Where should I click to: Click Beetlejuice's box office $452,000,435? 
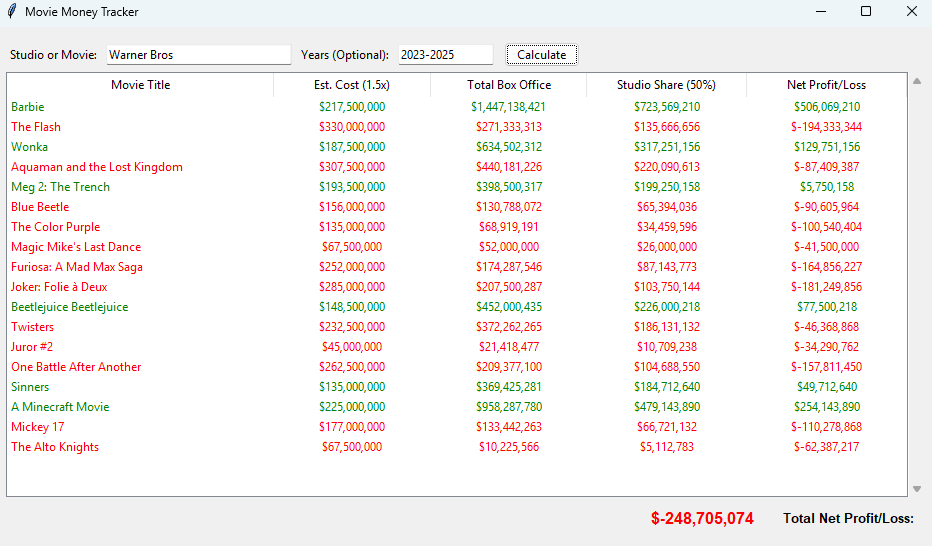[x=509, y=307]
